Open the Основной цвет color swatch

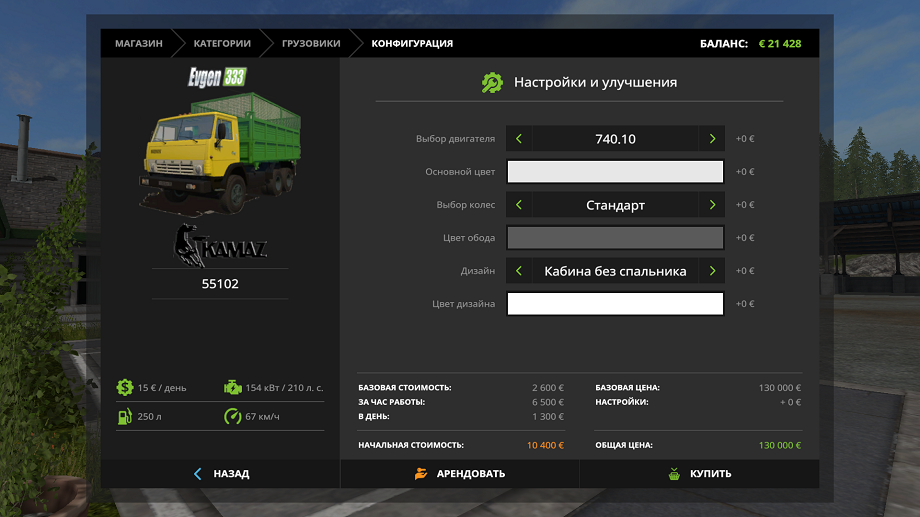coord(615,172)
